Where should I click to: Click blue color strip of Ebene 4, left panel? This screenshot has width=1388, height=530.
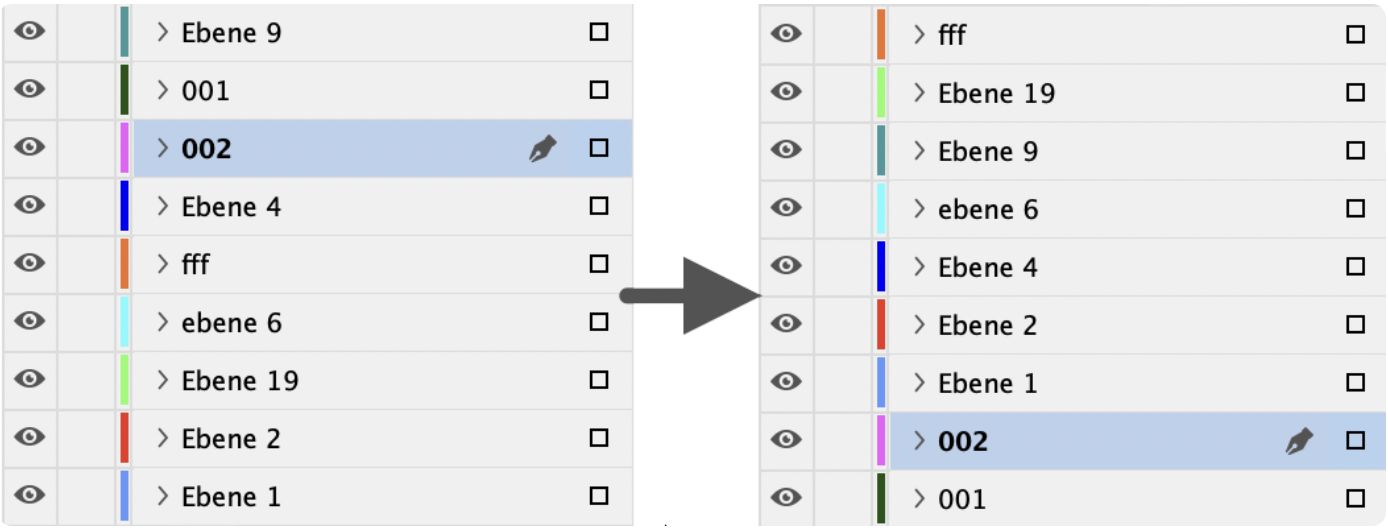coord(124,206)
